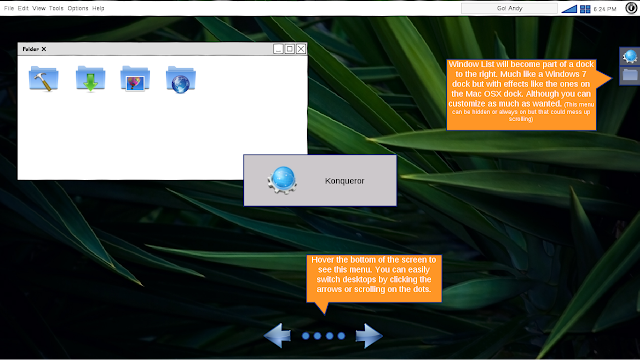Select the first desktop dot
The width and height of the screenshot is (640, 360).
(x=306, y=336)
